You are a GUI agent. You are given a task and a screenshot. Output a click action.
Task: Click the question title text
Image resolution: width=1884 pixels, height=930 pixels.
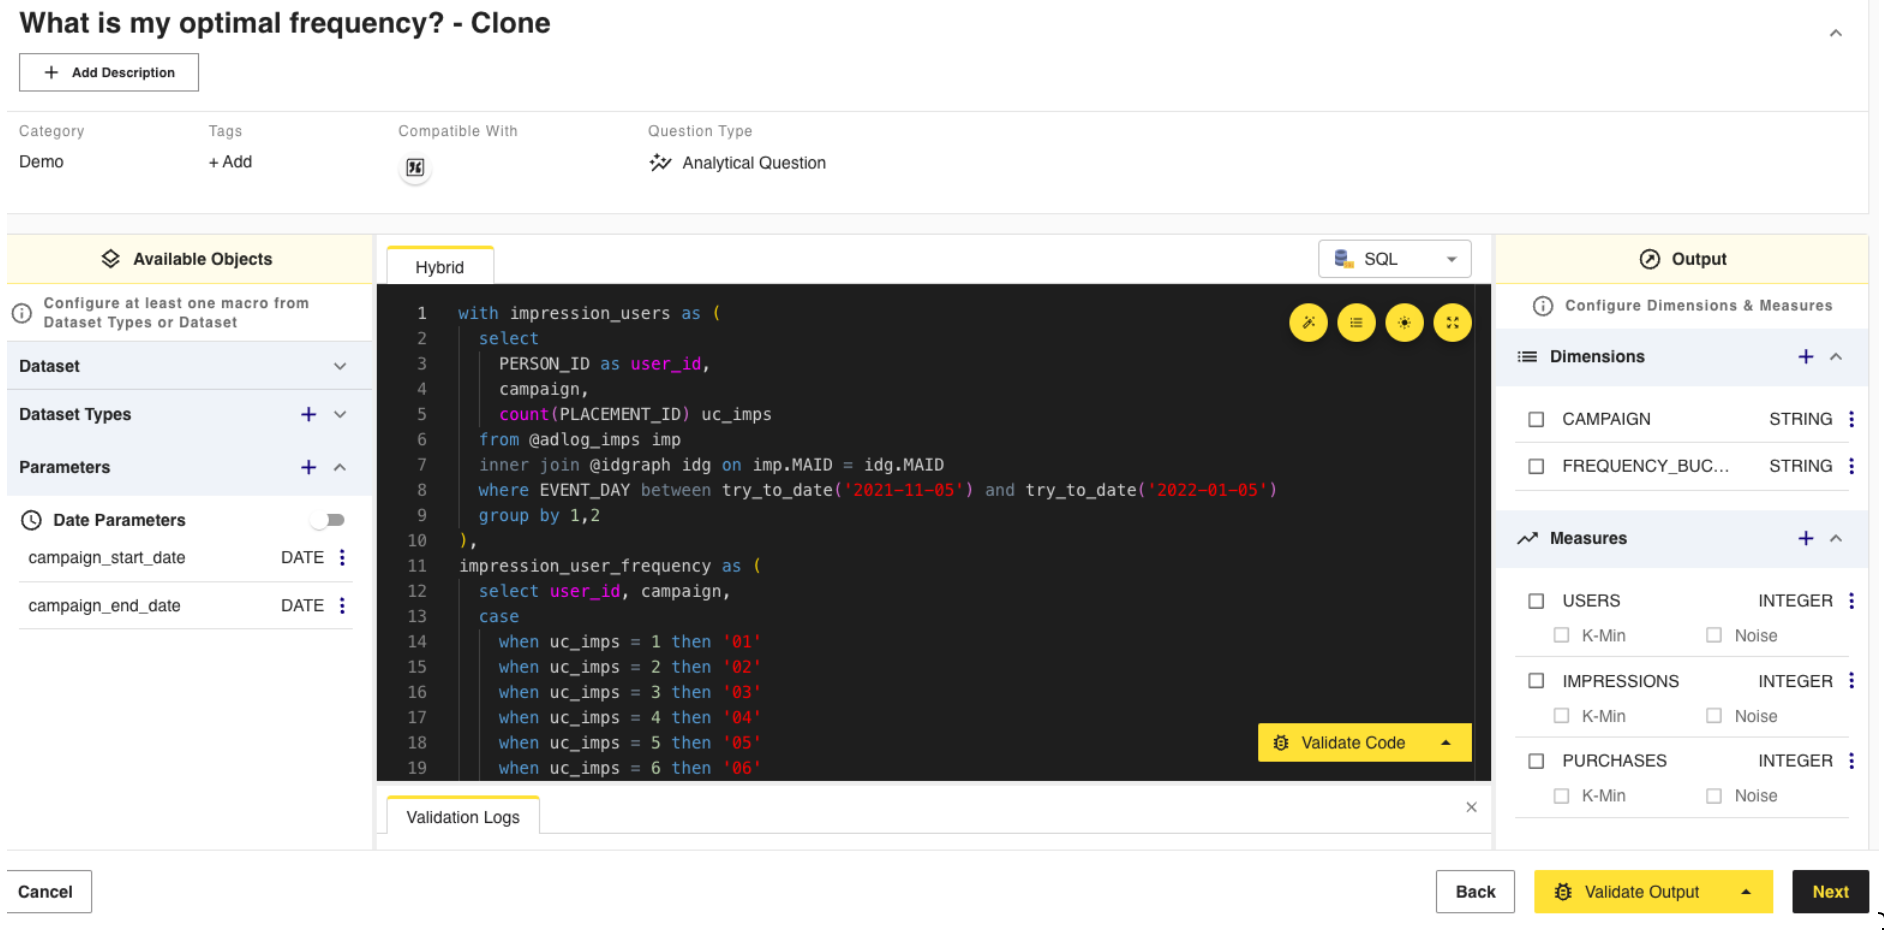pos(285,23)
